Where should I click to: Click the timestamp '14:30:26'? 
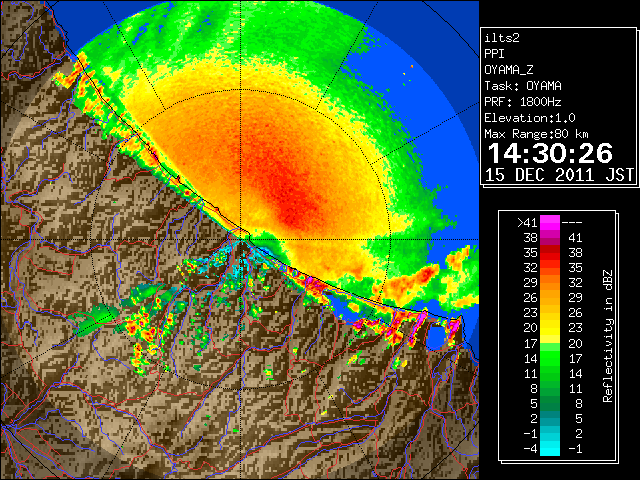coord(550,153)
